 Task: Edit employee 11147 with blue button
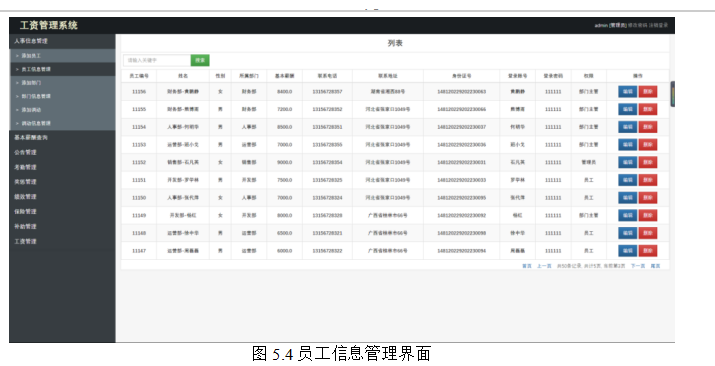627,251
